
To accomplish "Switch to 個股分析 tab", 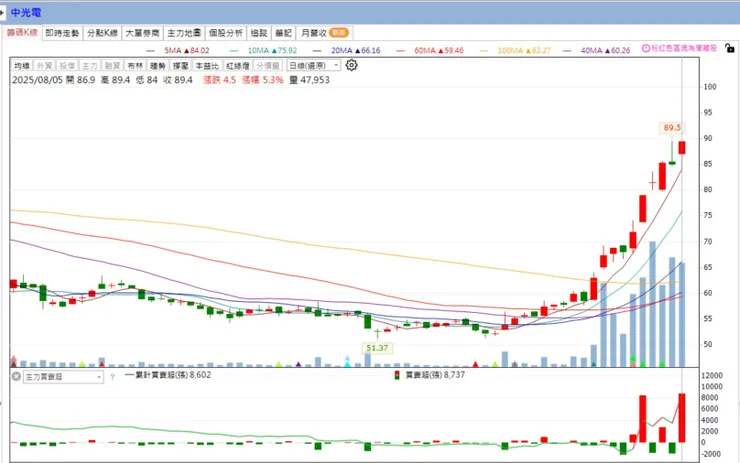I will click(226, 33).
